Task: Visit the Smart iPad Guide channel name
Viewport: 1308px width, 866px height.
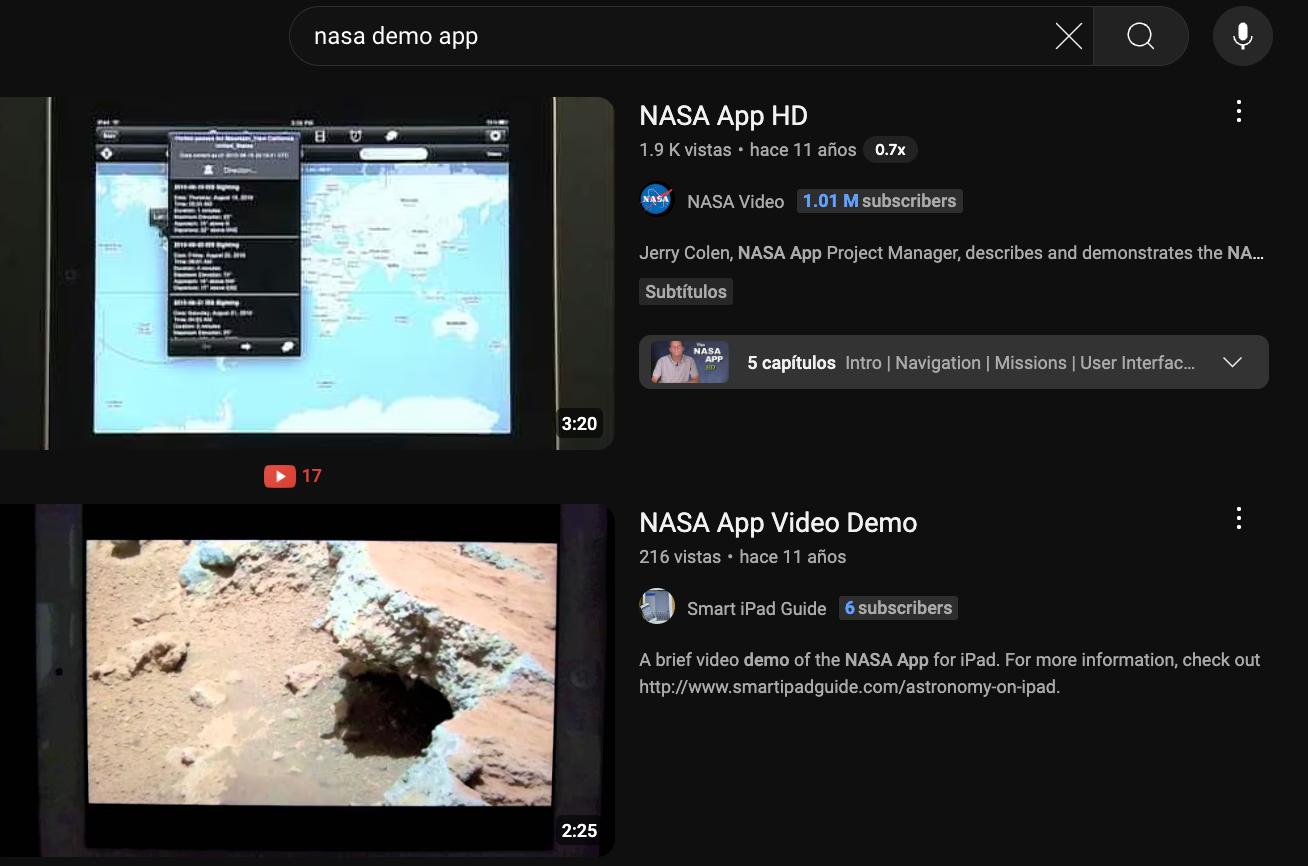Action: (756, 608)
